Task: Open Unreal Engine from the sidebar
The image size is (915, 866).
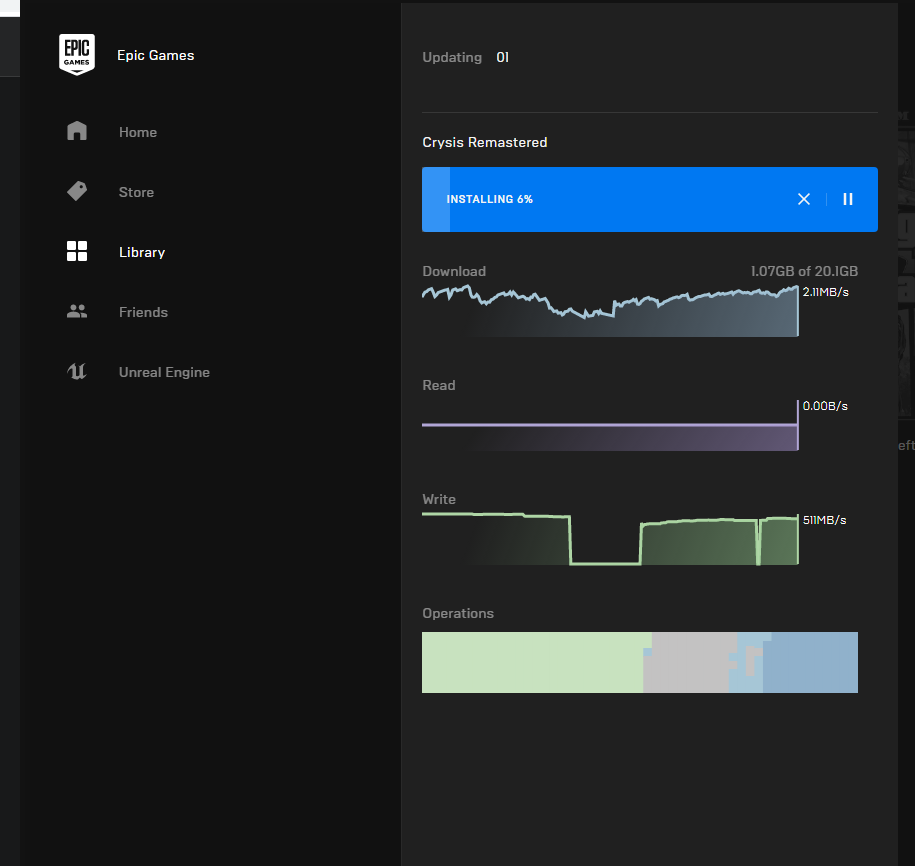Action: (x=165, y=372)
